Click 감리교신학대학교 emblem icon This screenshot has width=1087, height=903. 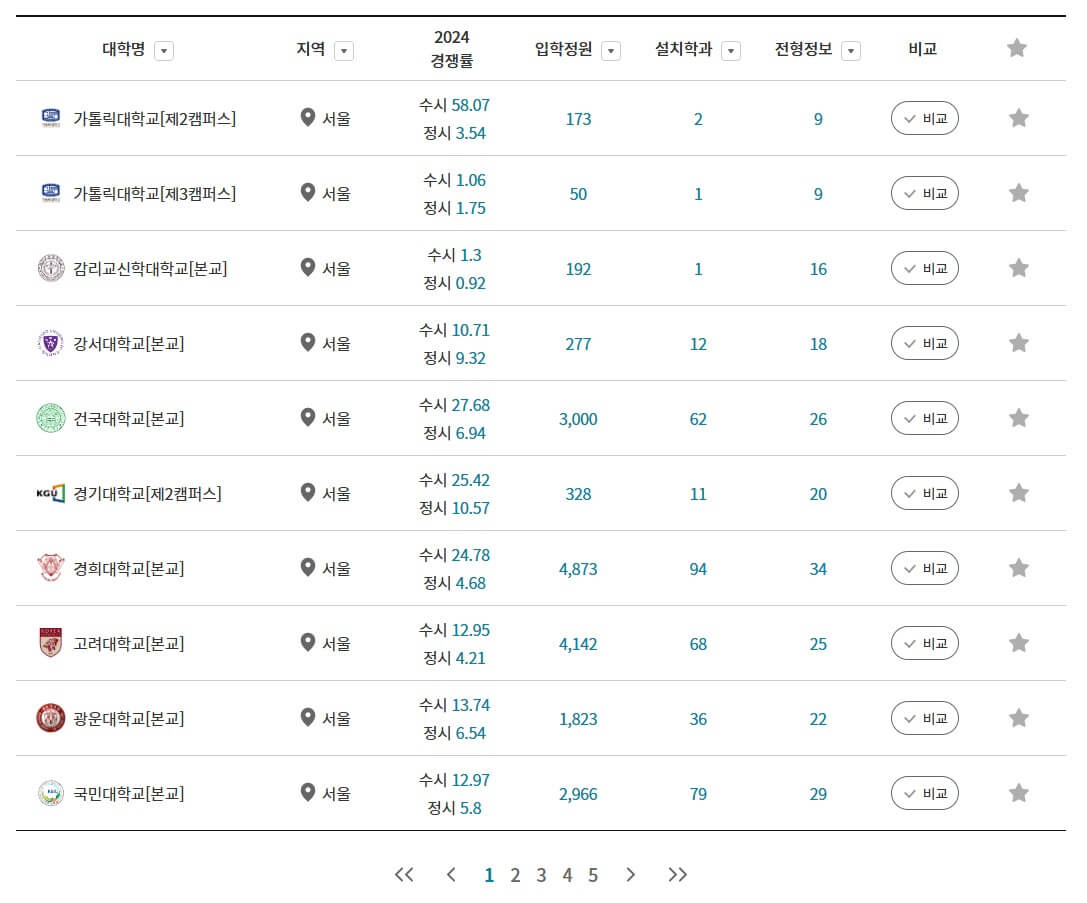pyautogui.click(x=51, y=268)
